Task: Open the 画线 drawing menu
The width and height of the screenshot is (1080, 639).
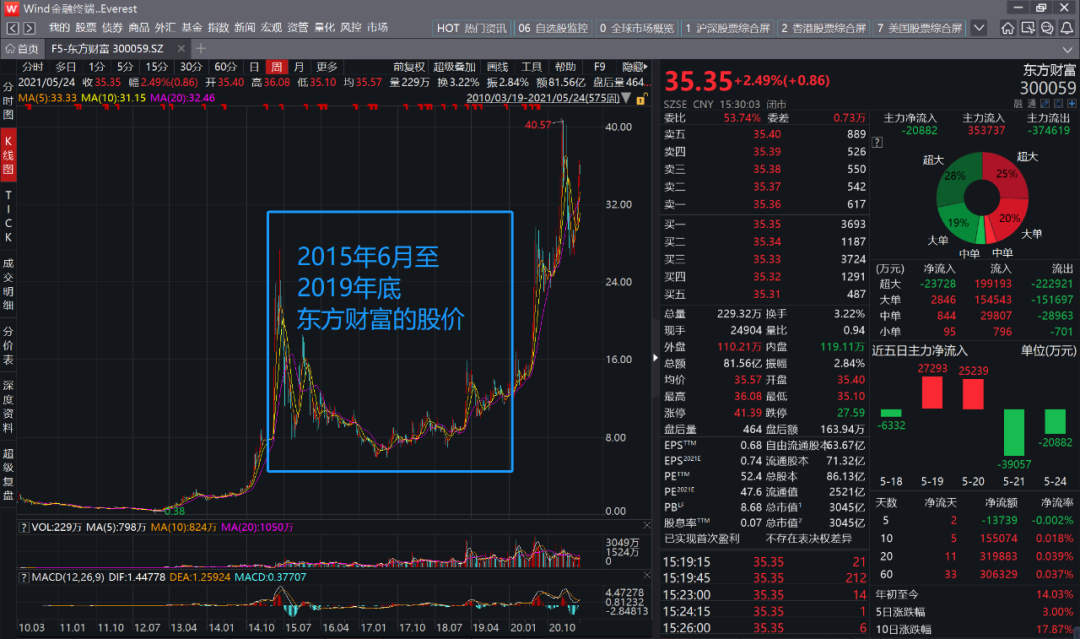Action: point(497,67)
